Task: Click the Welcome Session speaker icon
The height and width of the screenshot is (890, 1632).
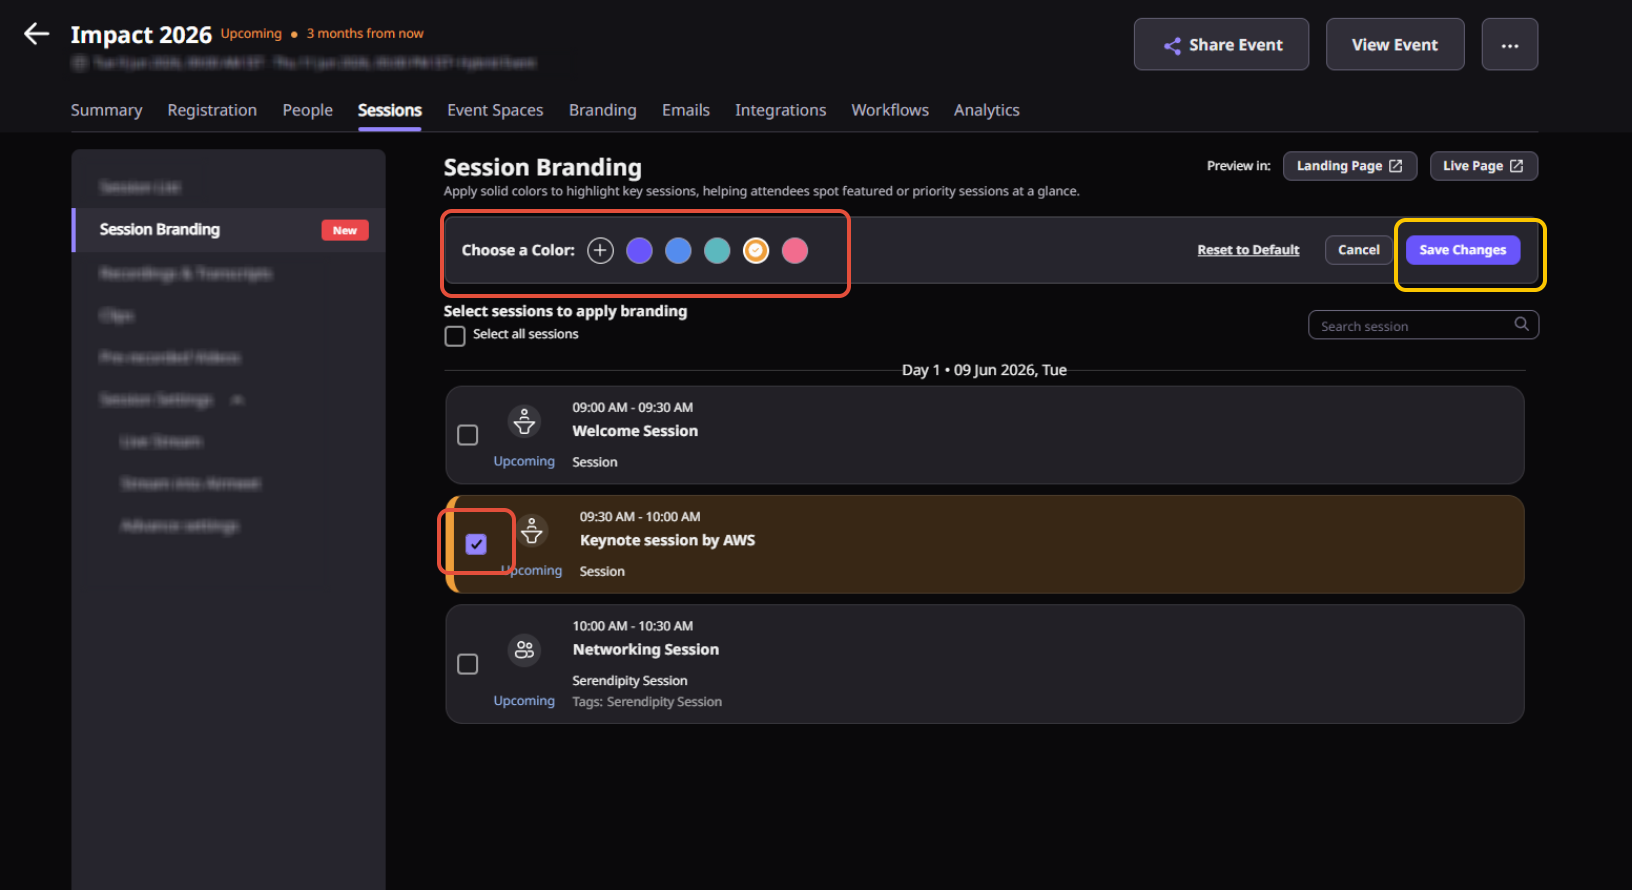Action: 524,422
